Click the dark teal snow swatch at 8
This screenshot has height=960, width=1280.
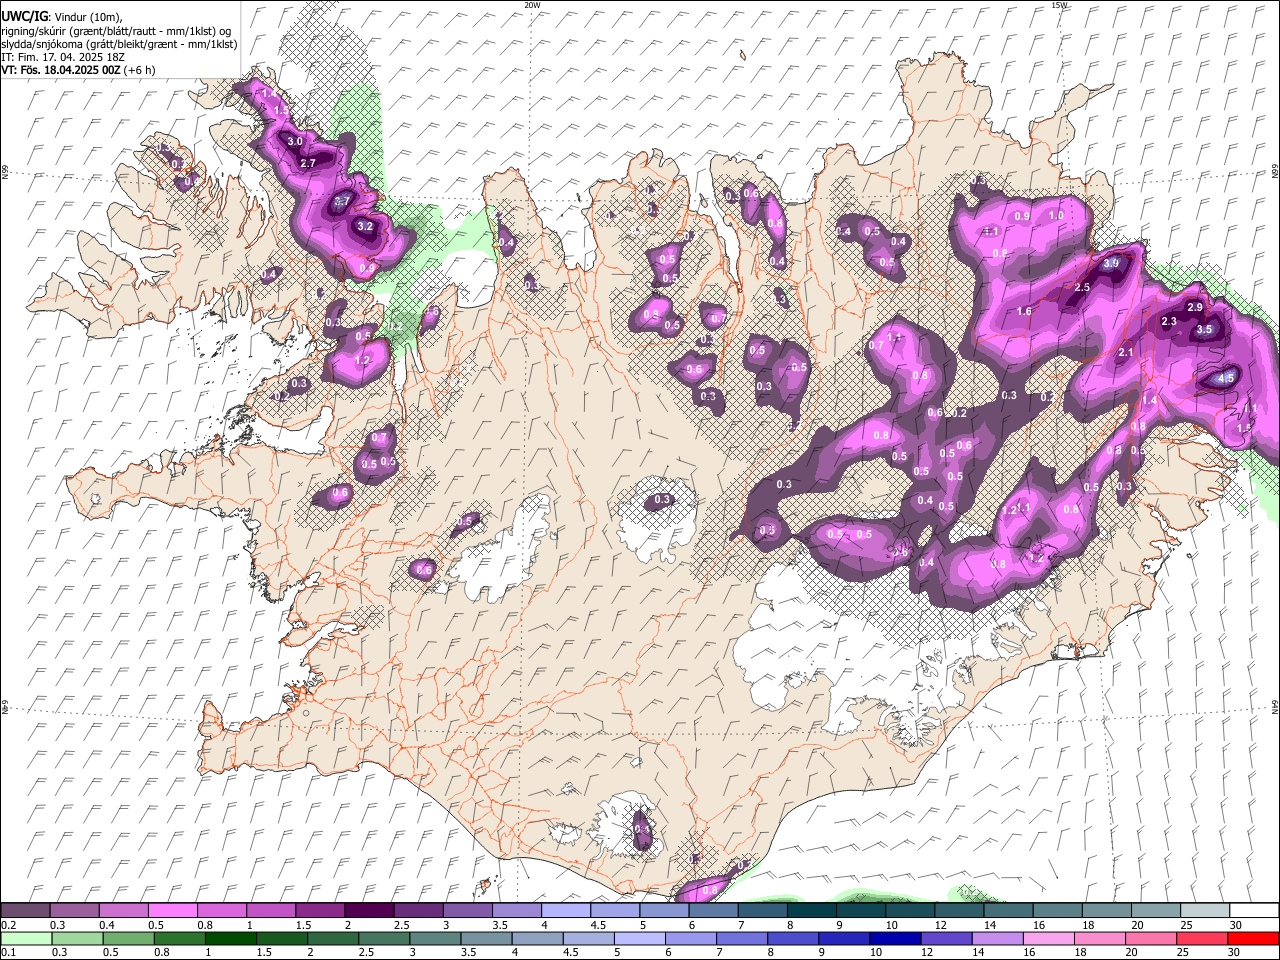[x=811, y=910]
